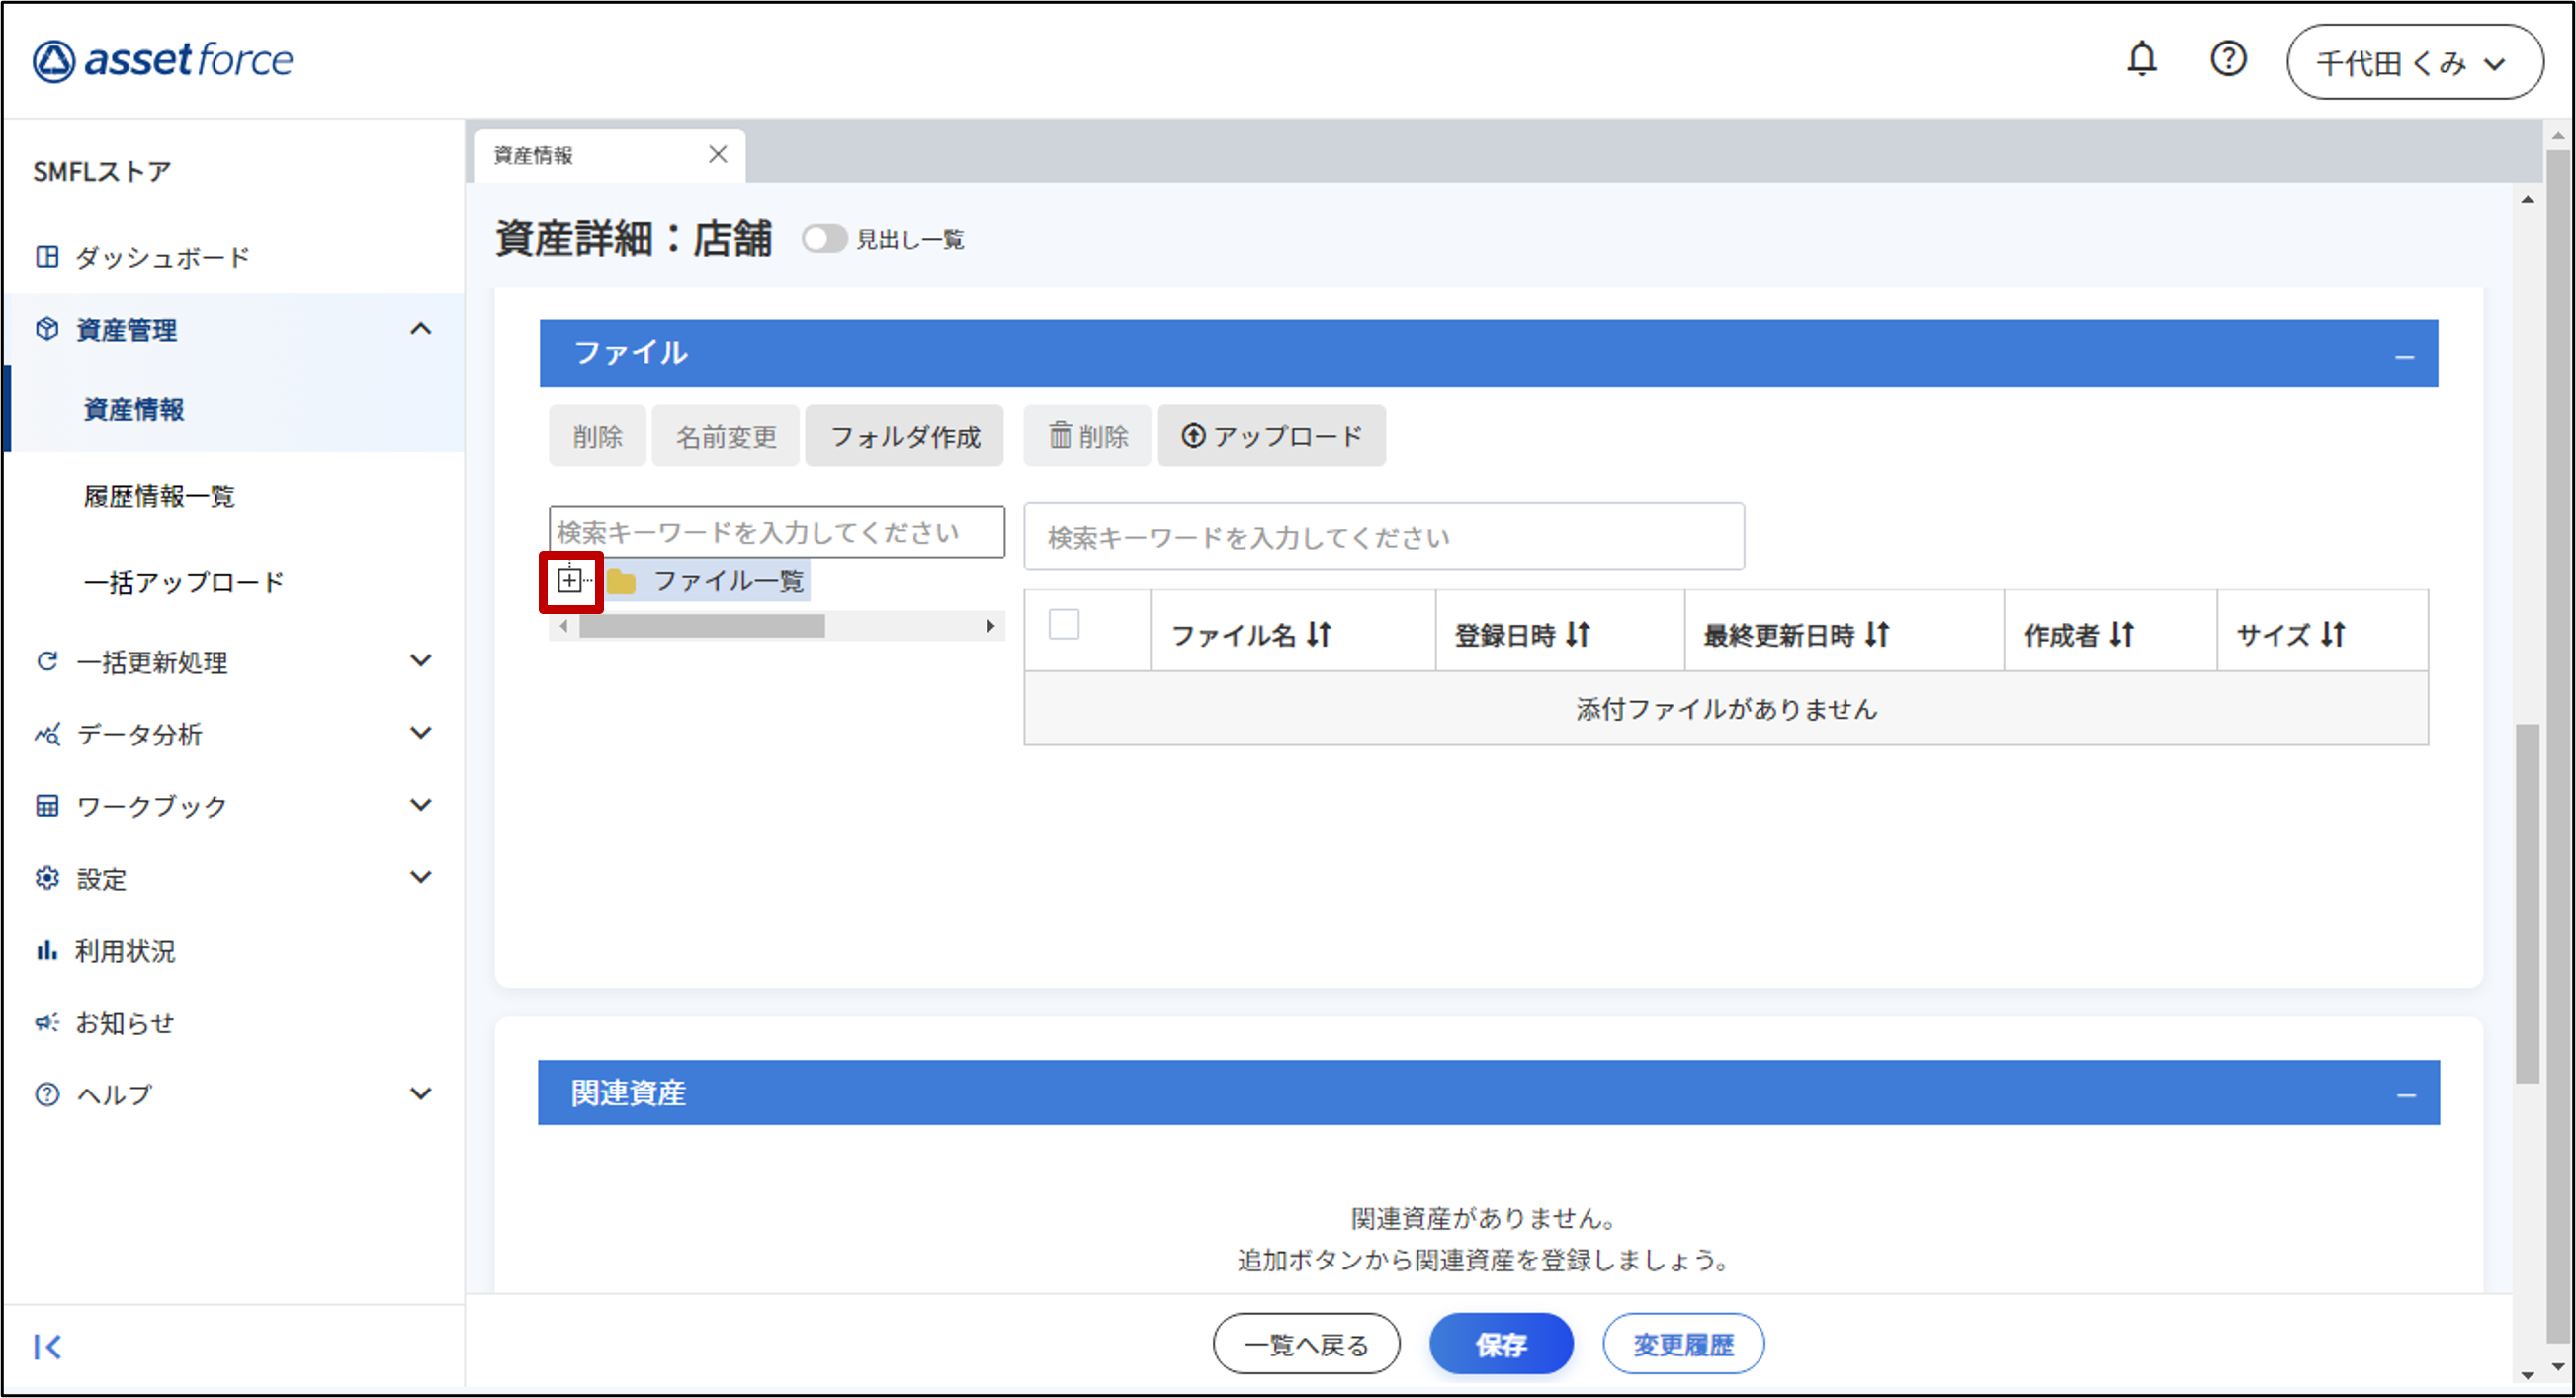Viewport: 2576px width, 1398px height.
Task: Open the 千代田くみ user dropdown
Action: coord(2413,62)
